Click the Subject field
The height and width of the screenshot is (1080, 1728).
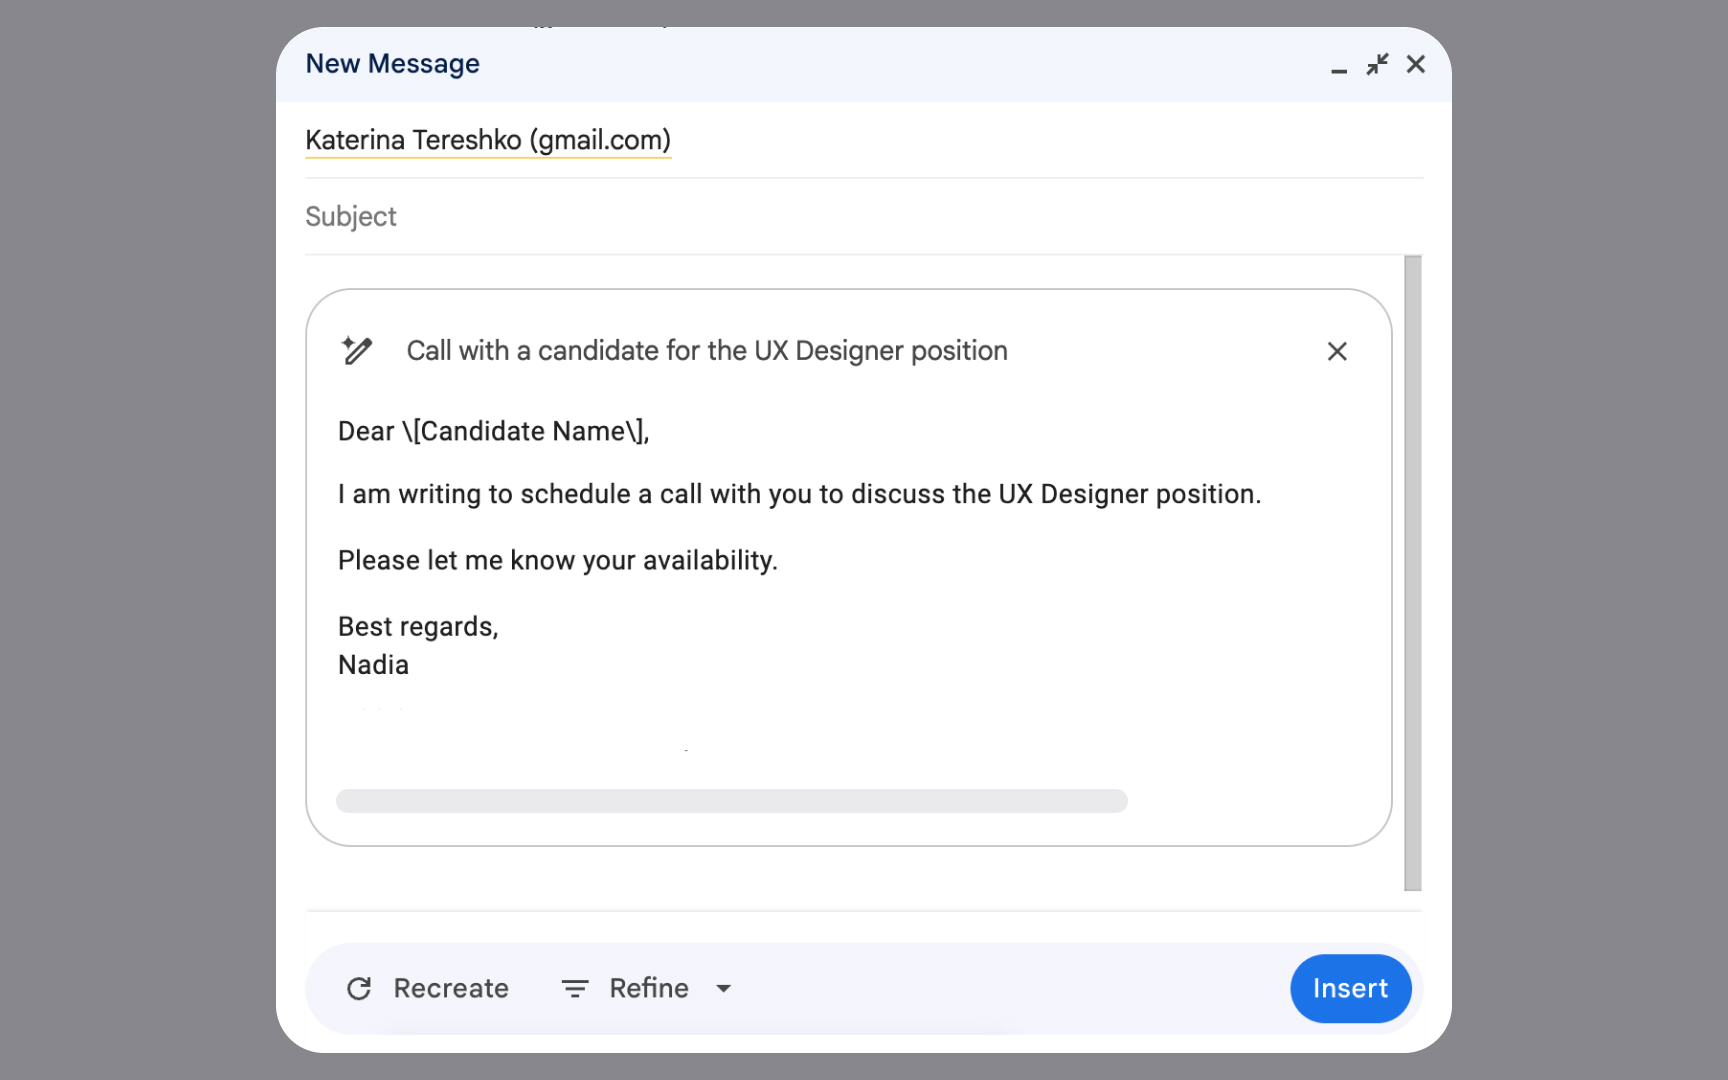(351, 216)
